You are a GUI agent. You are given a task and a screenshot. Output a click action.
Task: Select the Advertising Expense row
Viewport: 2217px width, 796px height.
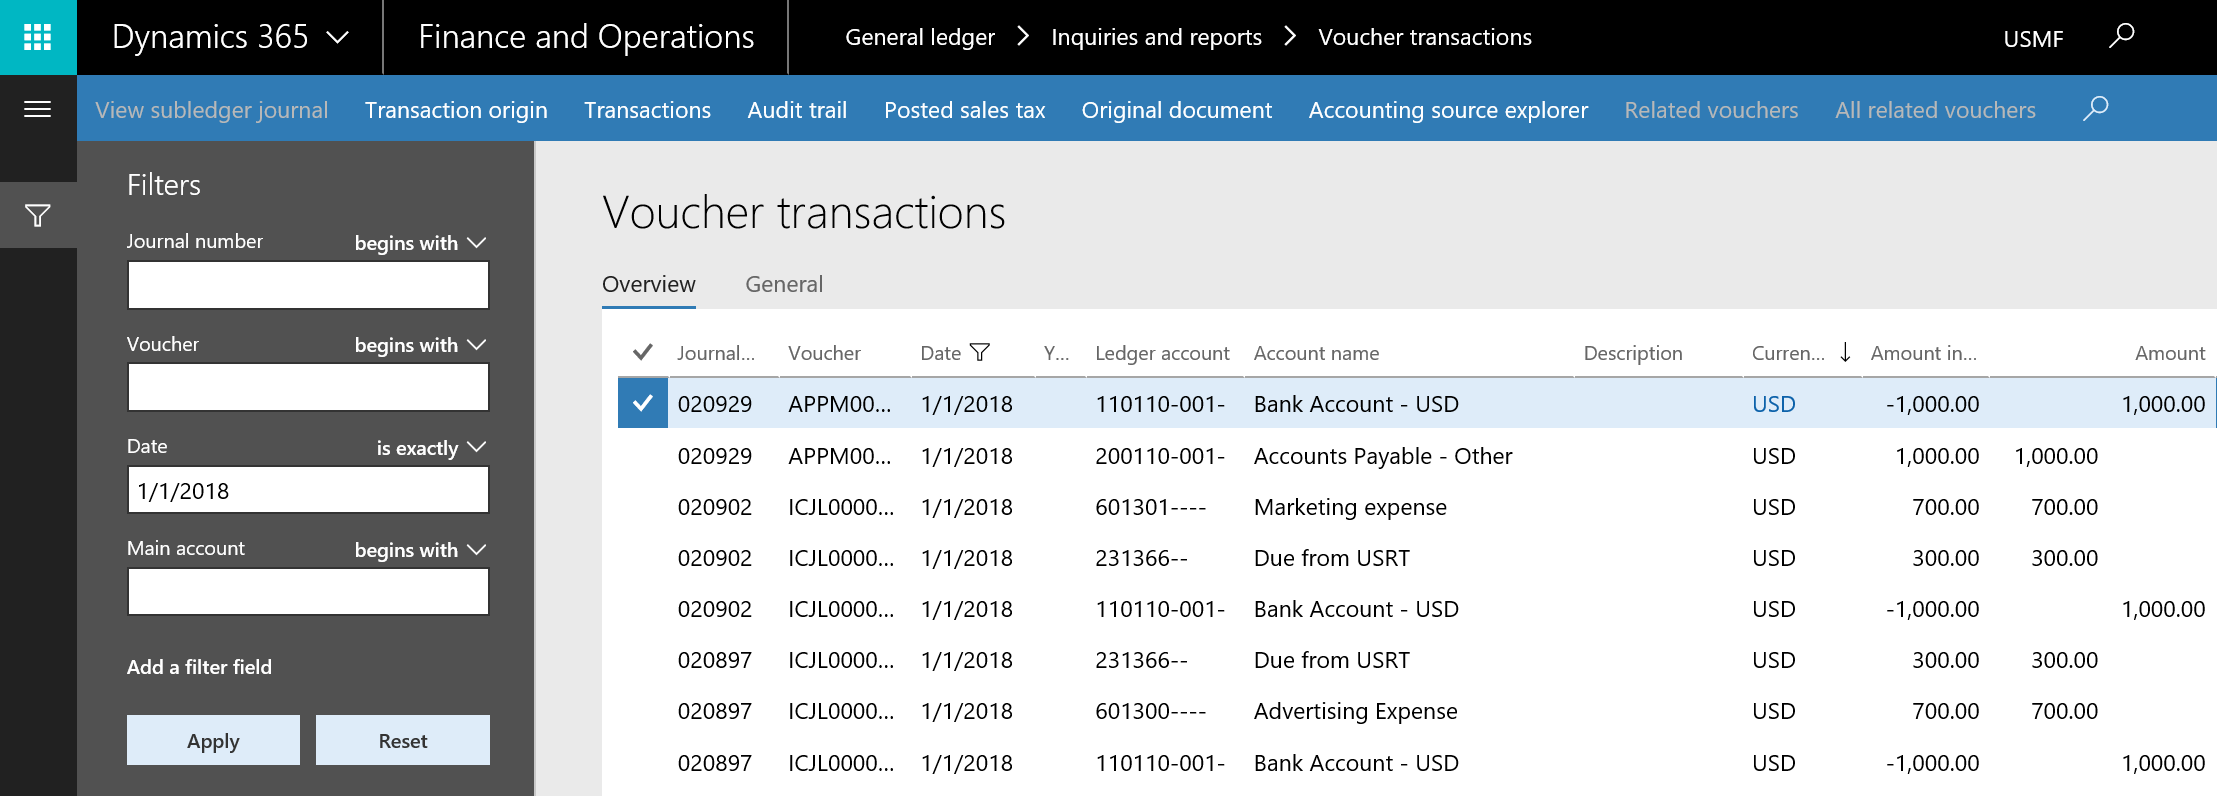tap(1416, 710)
